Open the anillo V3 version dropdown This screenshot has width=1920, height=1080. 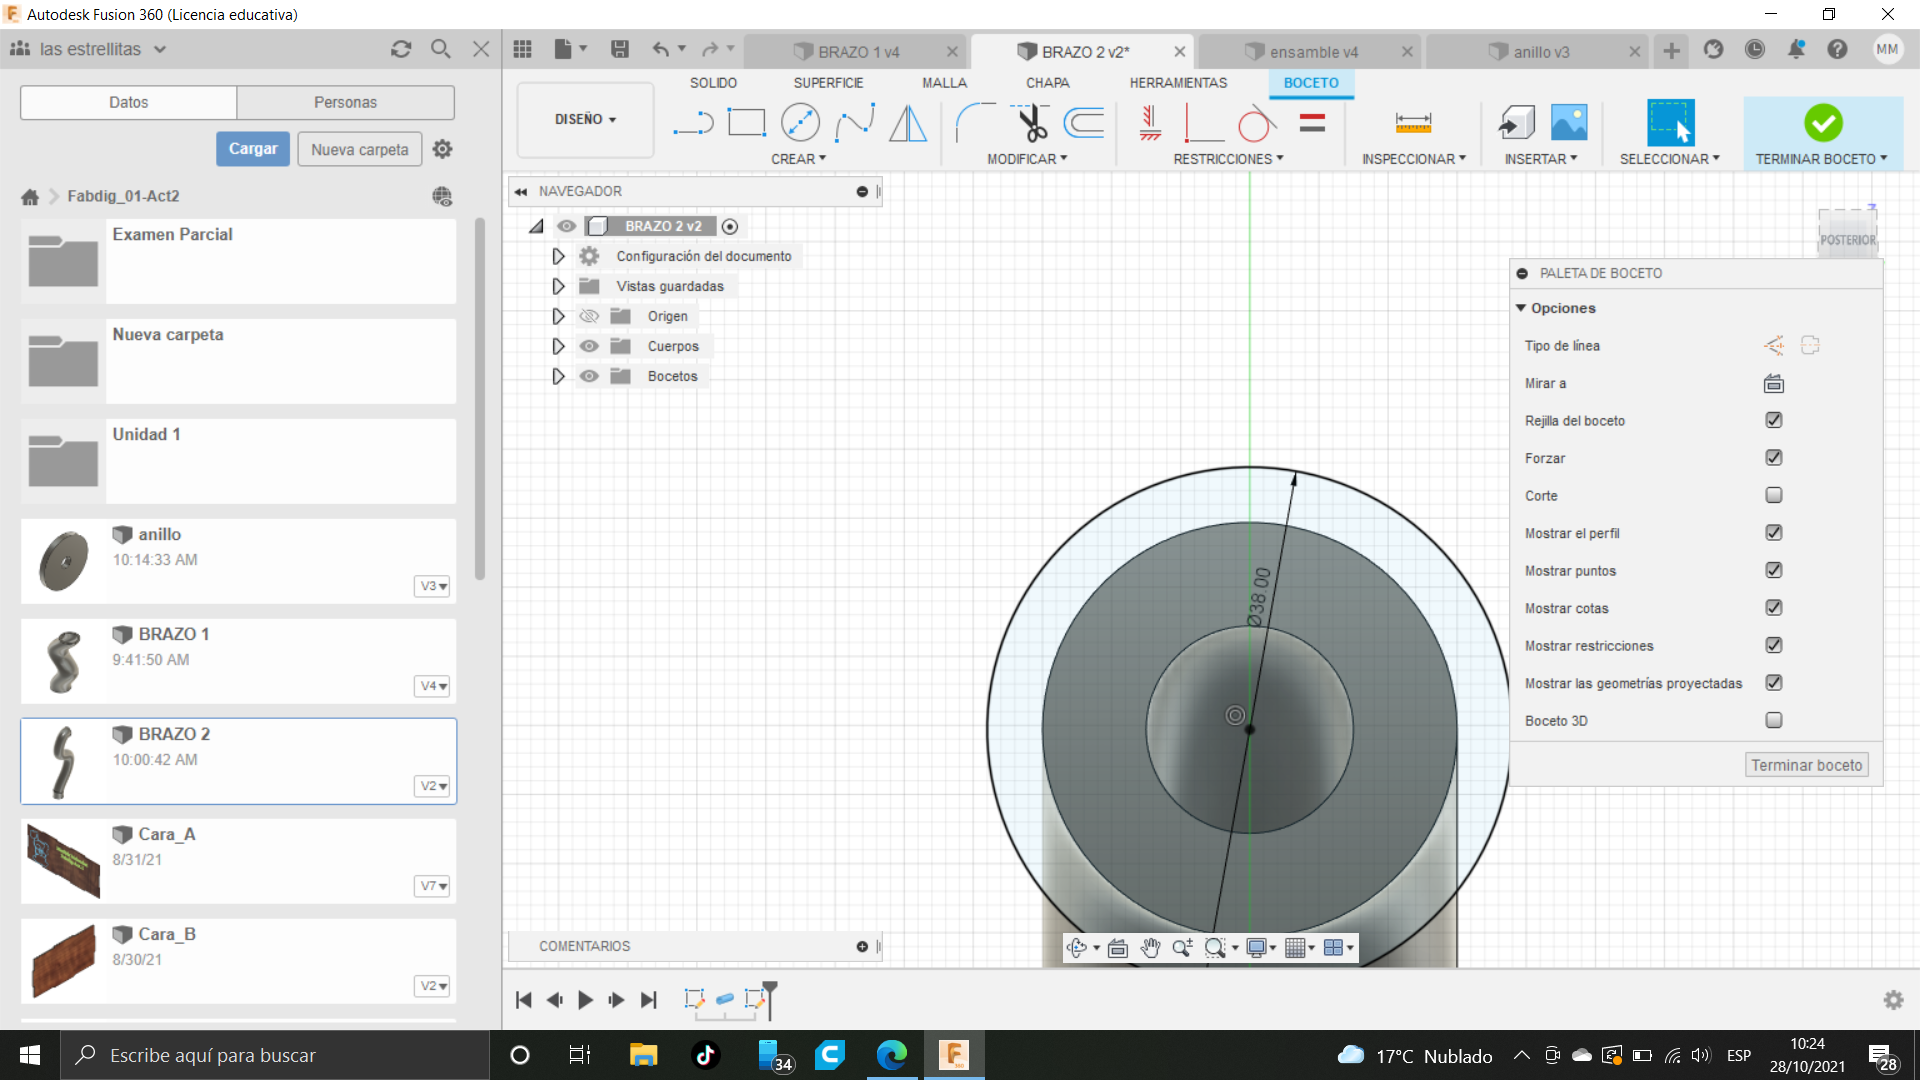point(432,586)
